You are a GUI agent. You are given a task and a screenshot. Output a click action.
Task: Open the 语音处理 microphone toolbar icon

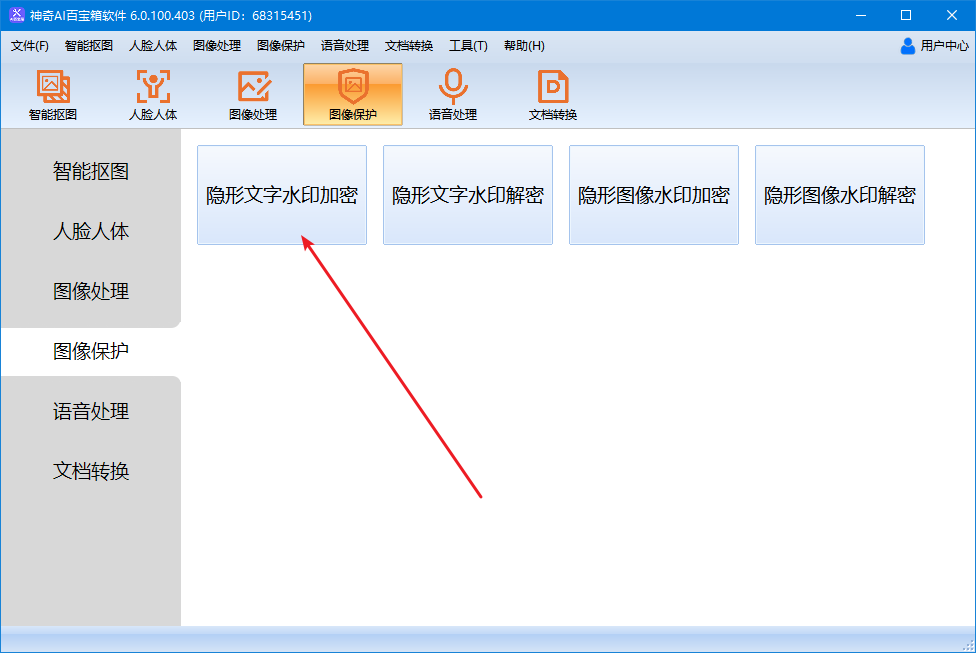click(453, 95)
